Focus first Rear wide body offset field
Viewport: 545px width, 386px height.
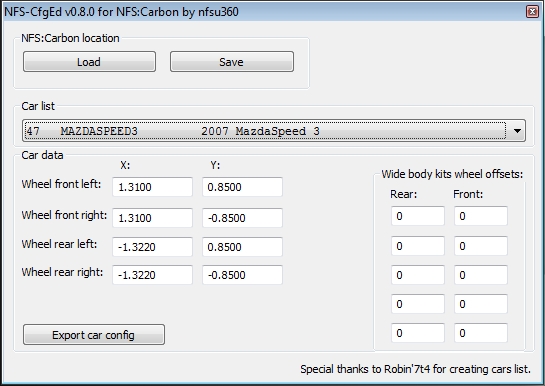point(418,216)
